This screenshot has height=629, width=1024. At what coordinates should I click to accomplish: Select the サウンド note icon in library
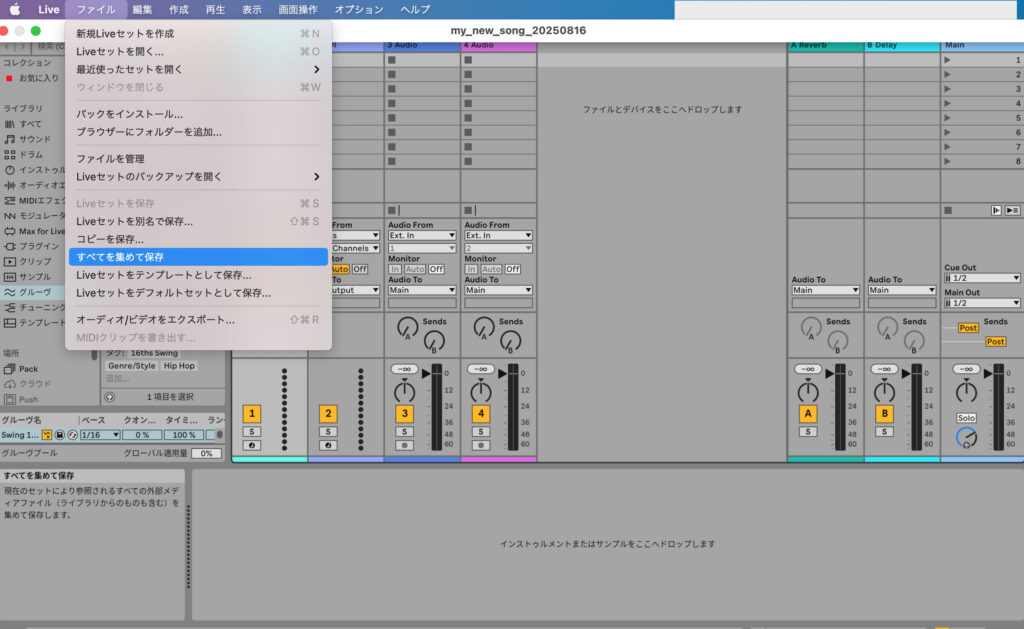point(9,139)
